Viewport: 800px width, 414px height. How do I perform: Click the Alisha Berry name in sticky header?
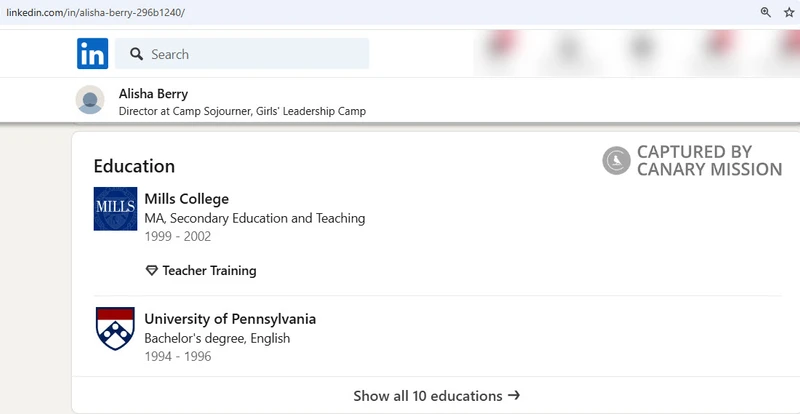153,94
